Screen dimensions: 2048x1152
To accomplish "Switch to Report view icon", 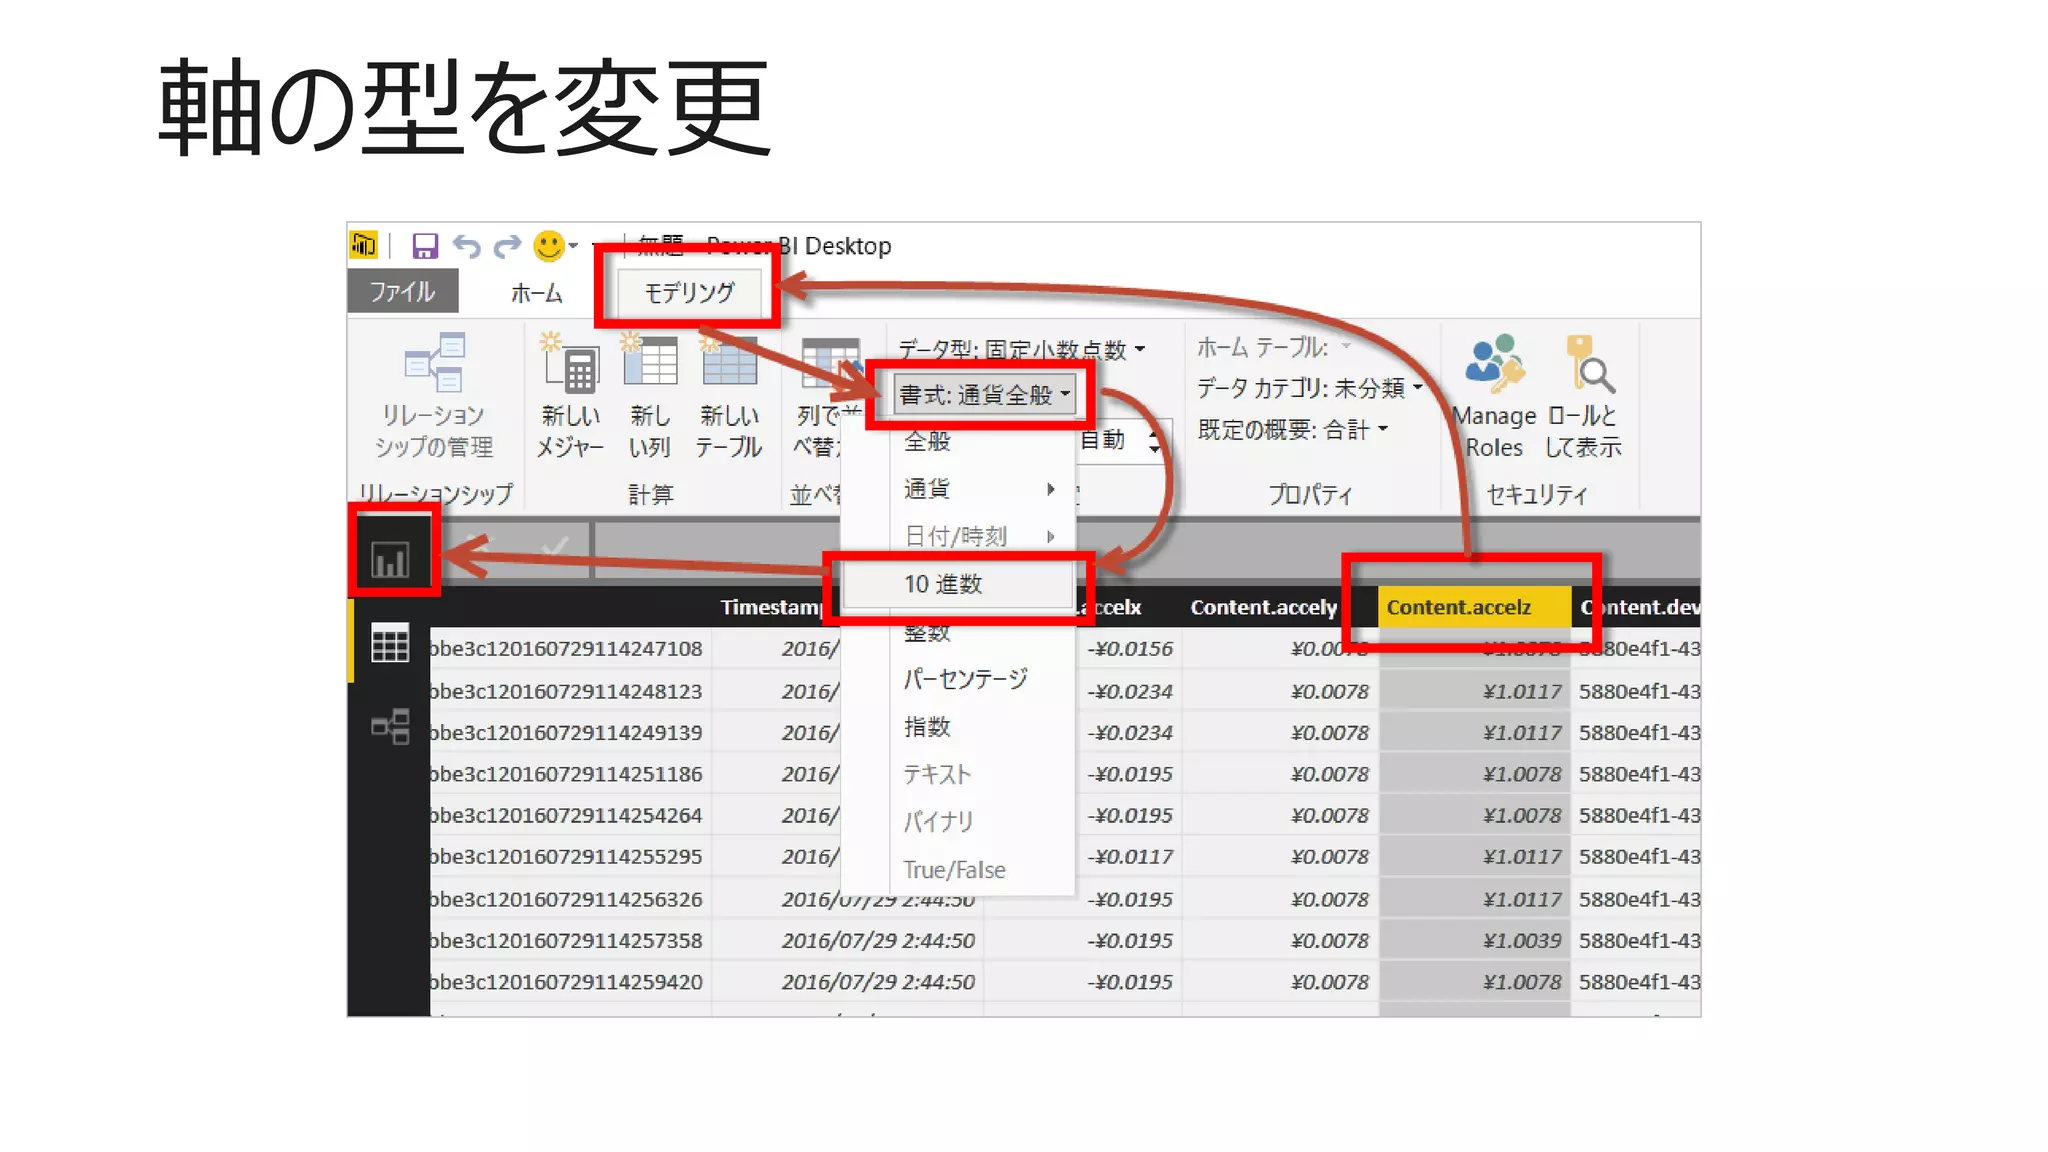I will click(390, 559).
